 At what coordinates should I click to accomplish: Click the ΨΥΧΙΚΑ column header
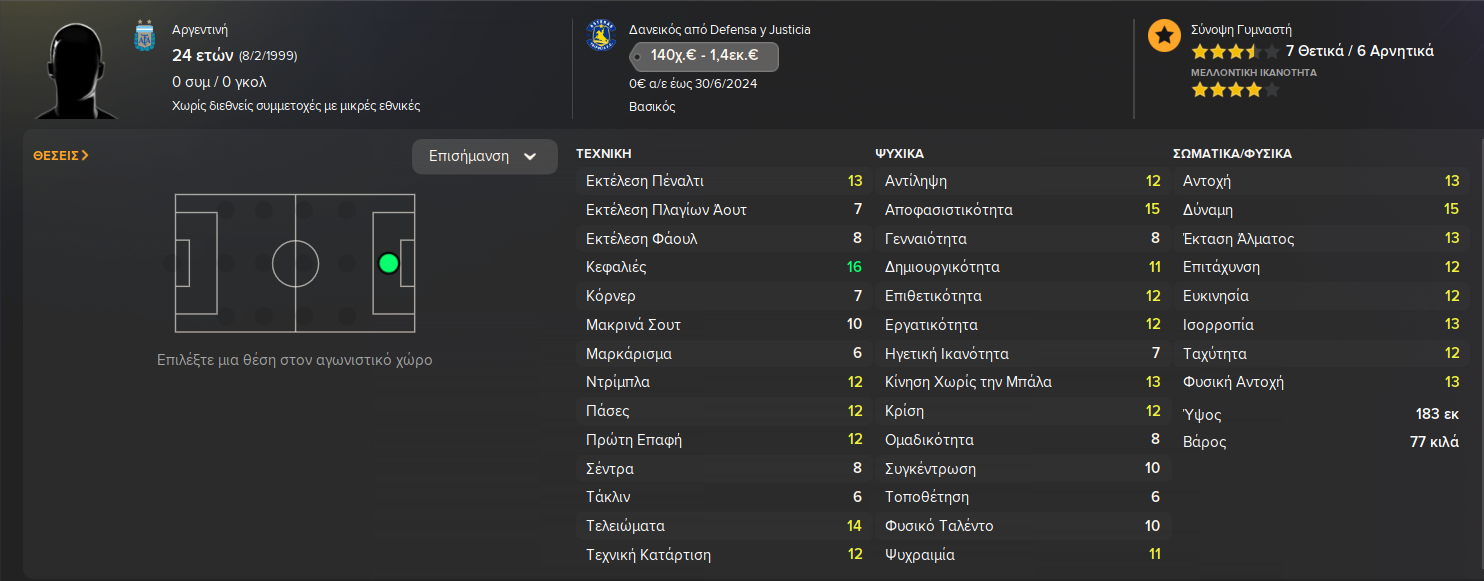899,154
